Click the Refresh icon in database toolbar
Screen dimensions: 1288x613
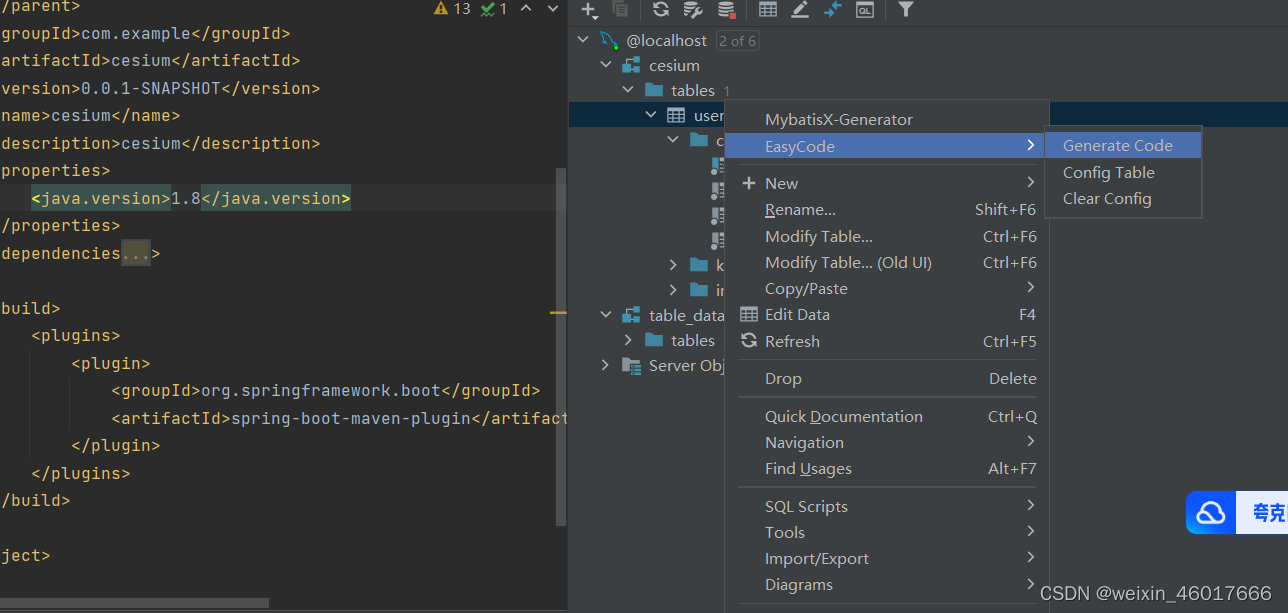pyautogui.click(x=661, y=9)
